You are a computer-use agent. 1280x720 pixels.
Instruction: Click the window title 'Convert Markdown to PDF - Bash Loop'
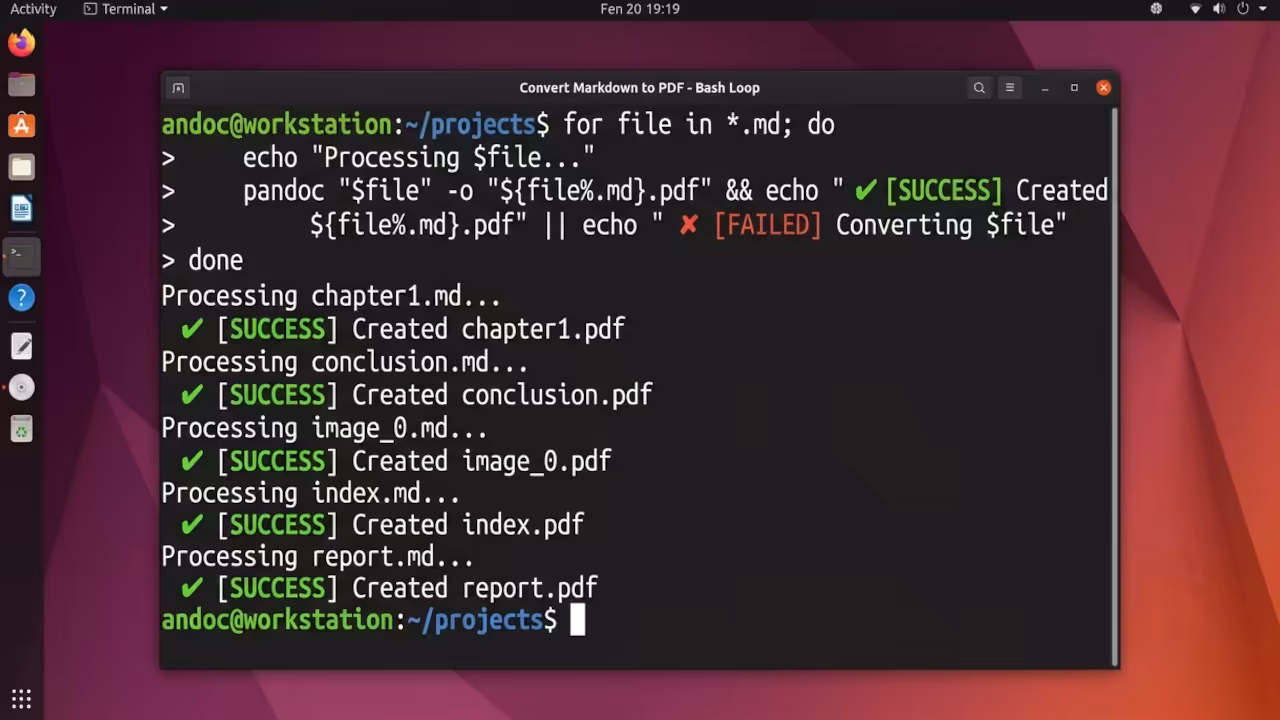click(x=639, y=88)
